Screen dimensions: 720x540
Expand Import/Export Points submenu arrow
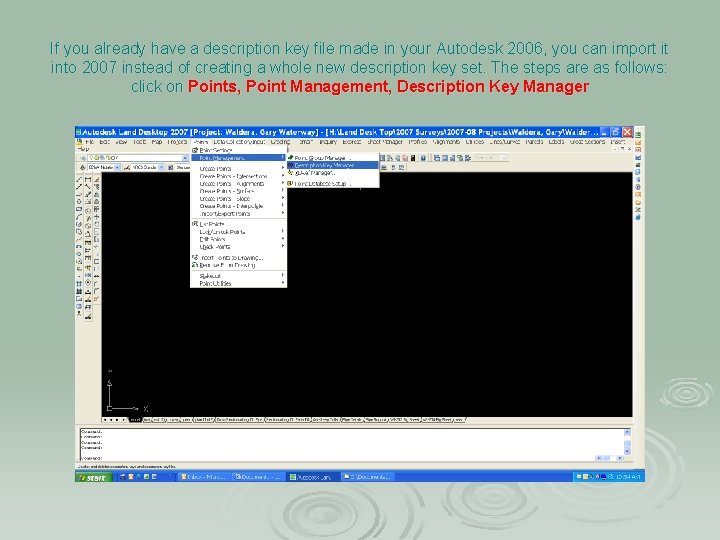[283, 213]
